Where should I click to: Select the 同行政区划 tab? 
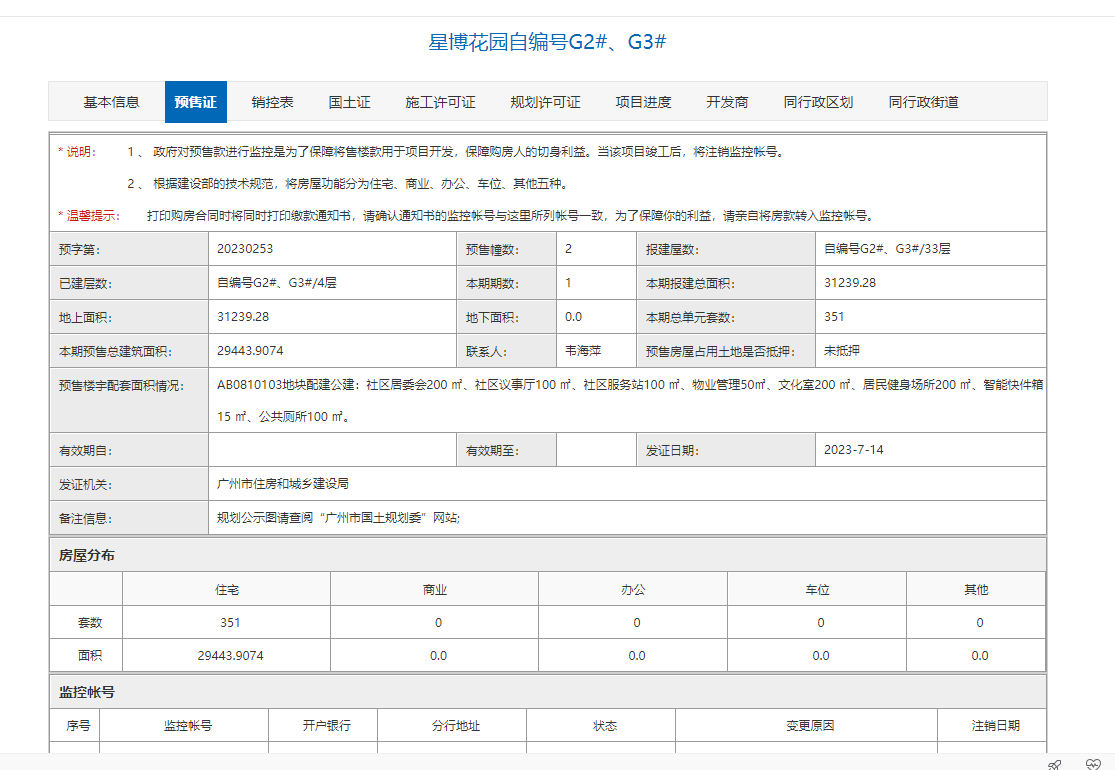(x=818, y=102)
